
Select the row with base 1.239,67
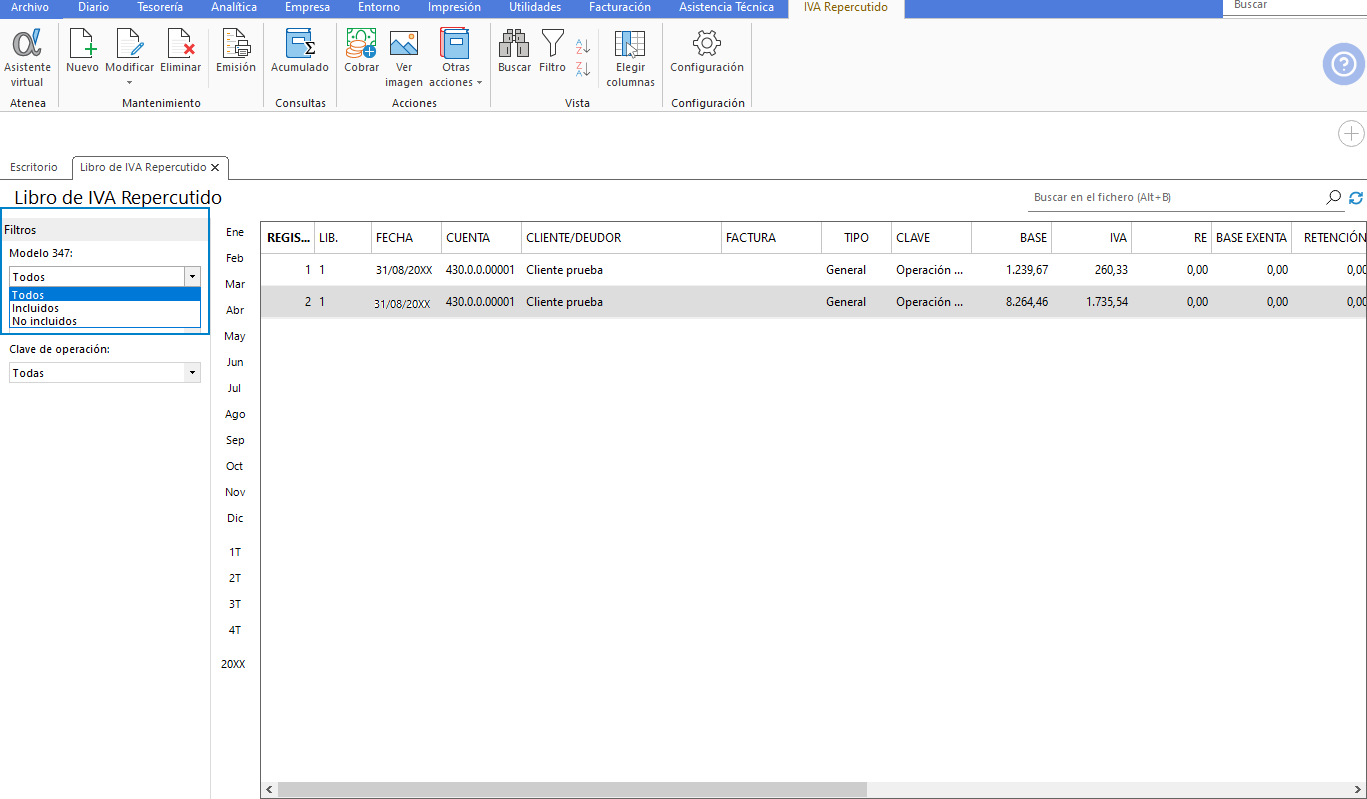point(813,270)
